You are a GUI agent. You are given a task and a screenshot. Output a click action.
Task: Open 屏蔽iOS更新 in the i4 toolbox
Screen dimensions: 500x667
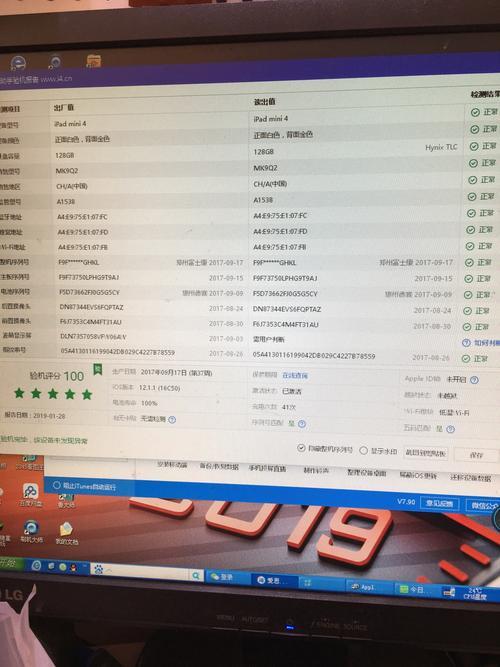(x=418, y=475)
